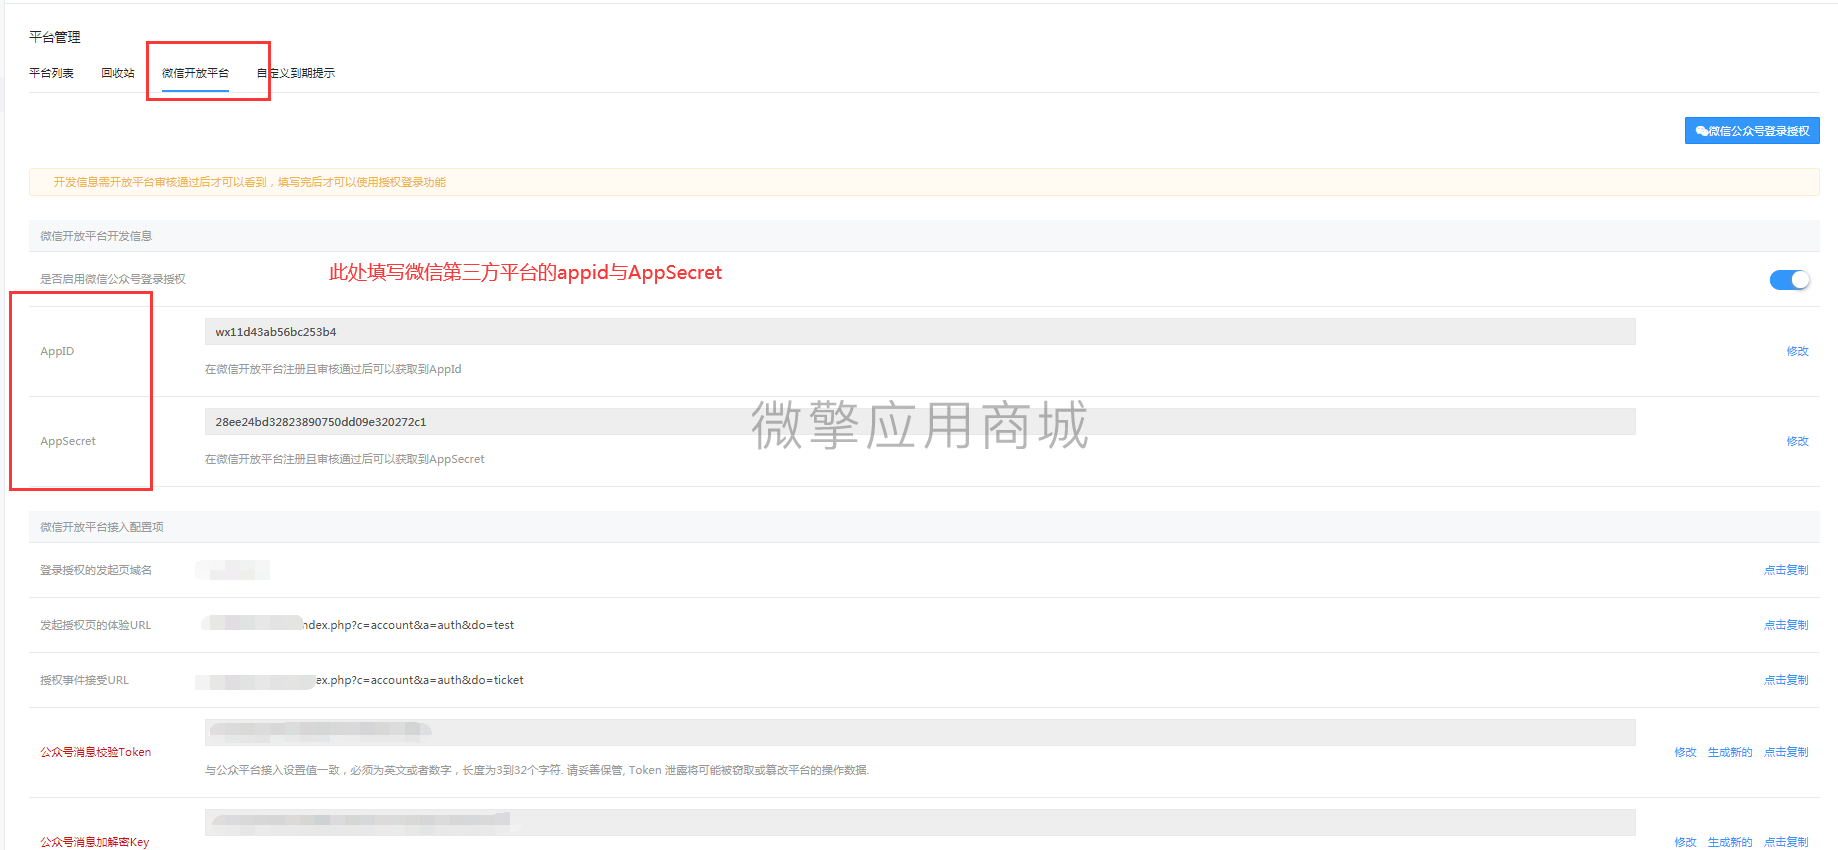Click 修改 for 公众号消息校验Token

coord(1686,752)
